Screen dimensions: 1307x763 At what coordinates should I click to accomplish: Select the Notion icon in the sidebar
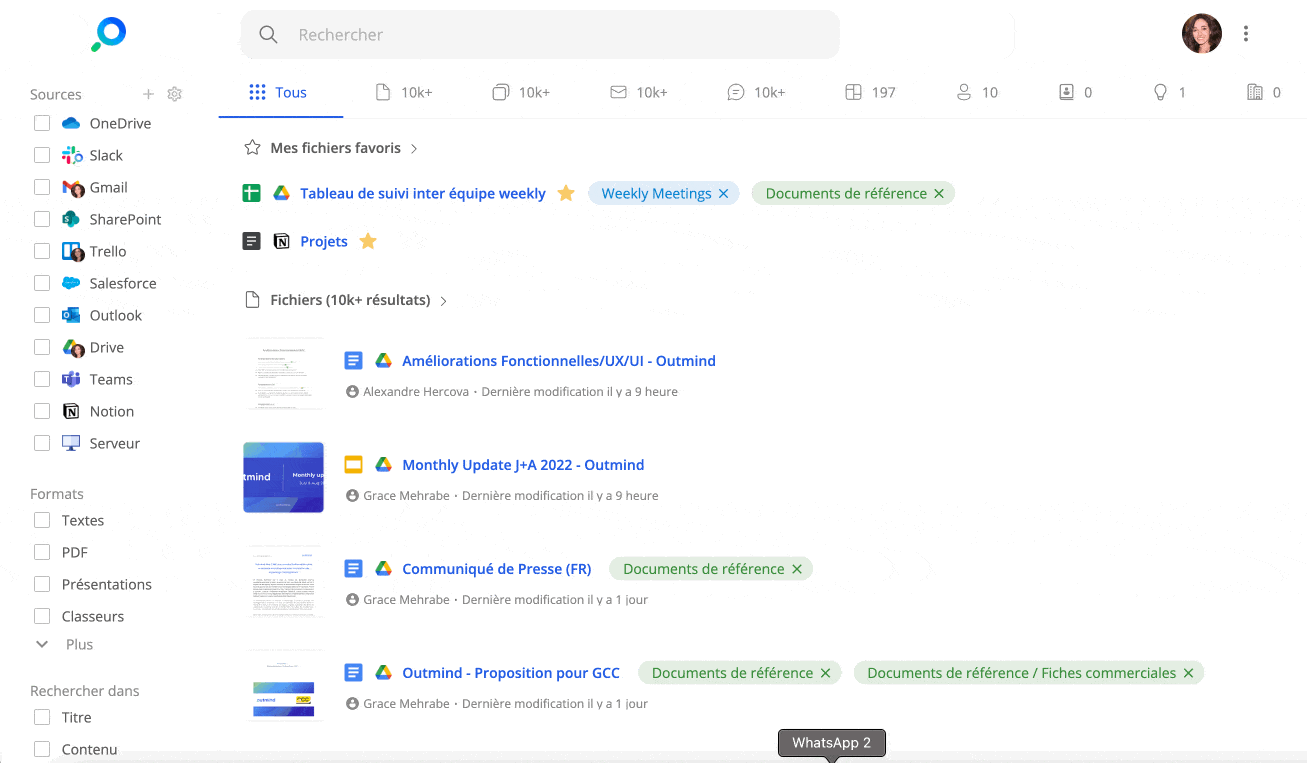point(71,411)
